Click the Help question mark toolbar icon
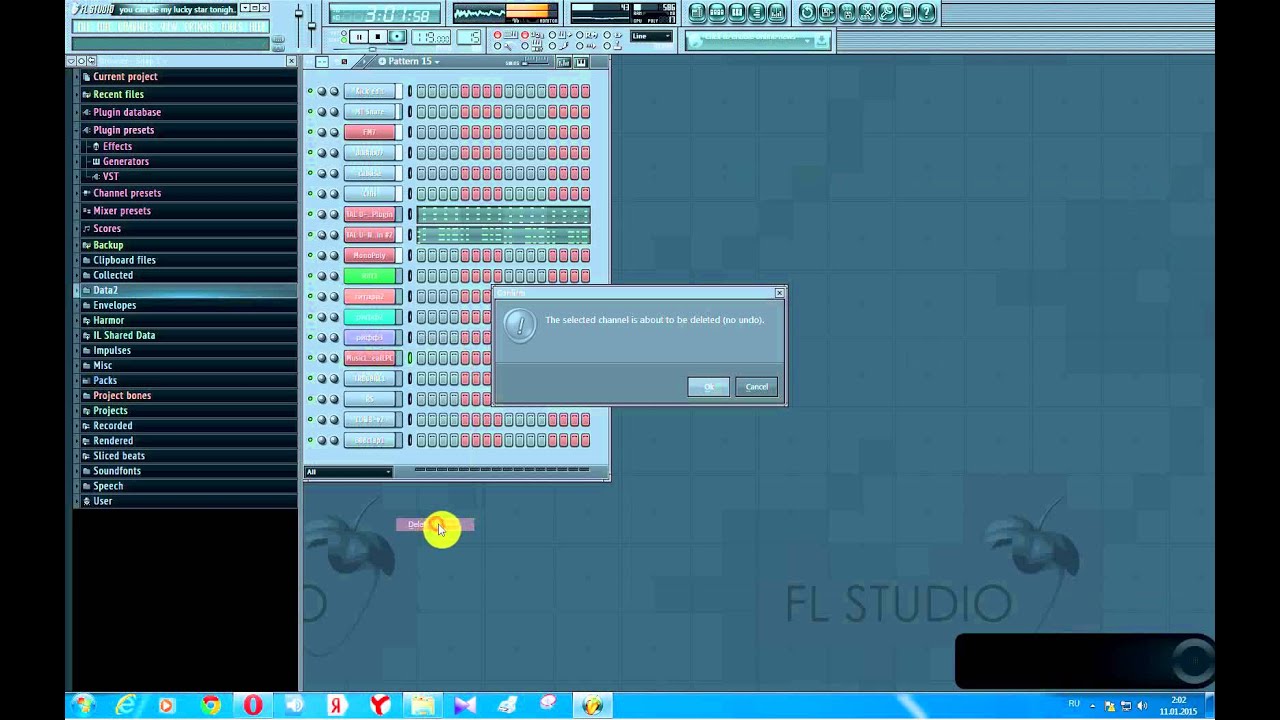 tap(926, 12)
